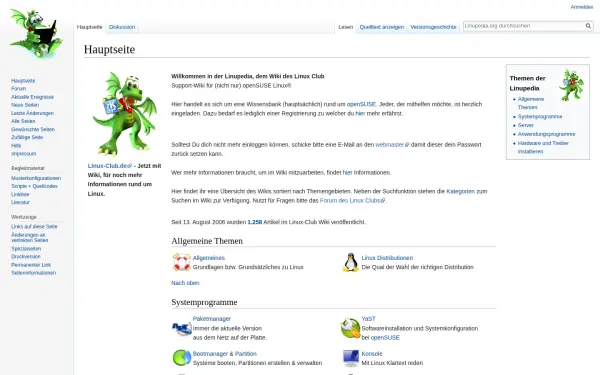Jump to Systemprogramme in Themen box

pos(540,116)
